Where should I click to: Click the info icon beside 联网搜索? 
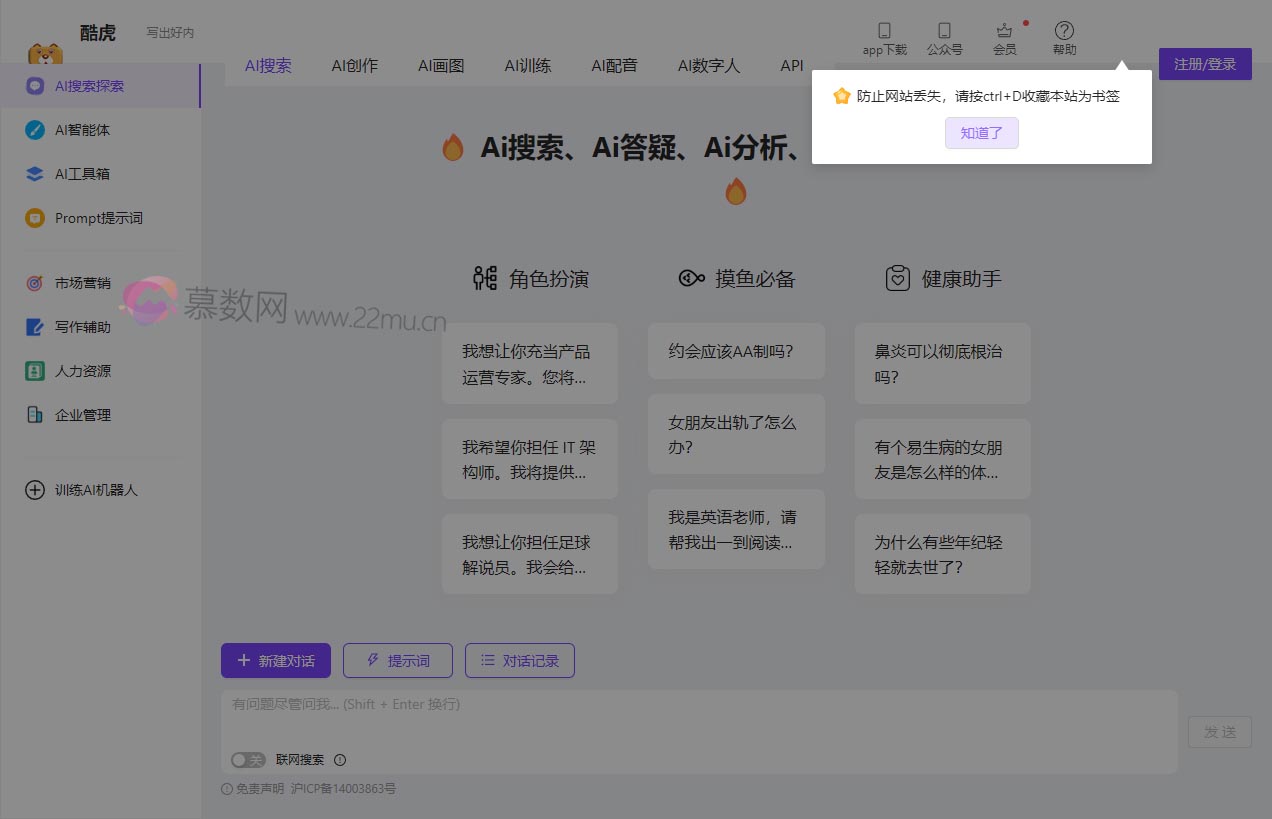pyautogui.click(x=340, y=760)
